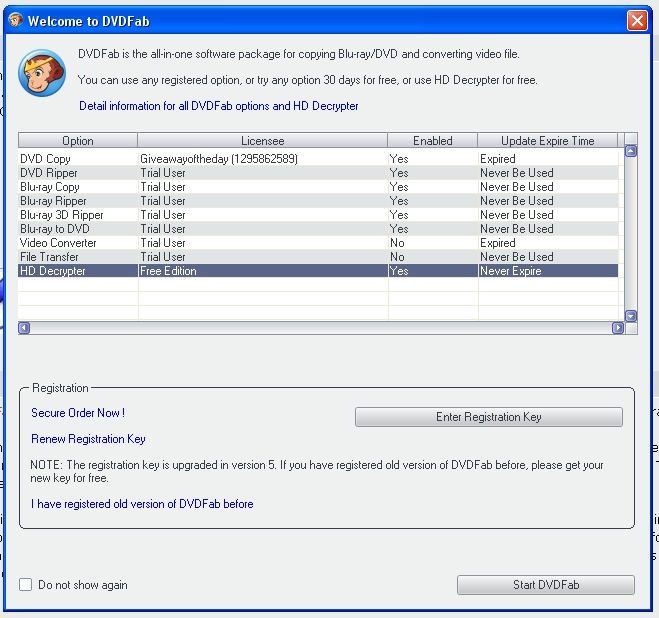
Task: Click the table's scroll right arrow
Action: coord(618,328)
